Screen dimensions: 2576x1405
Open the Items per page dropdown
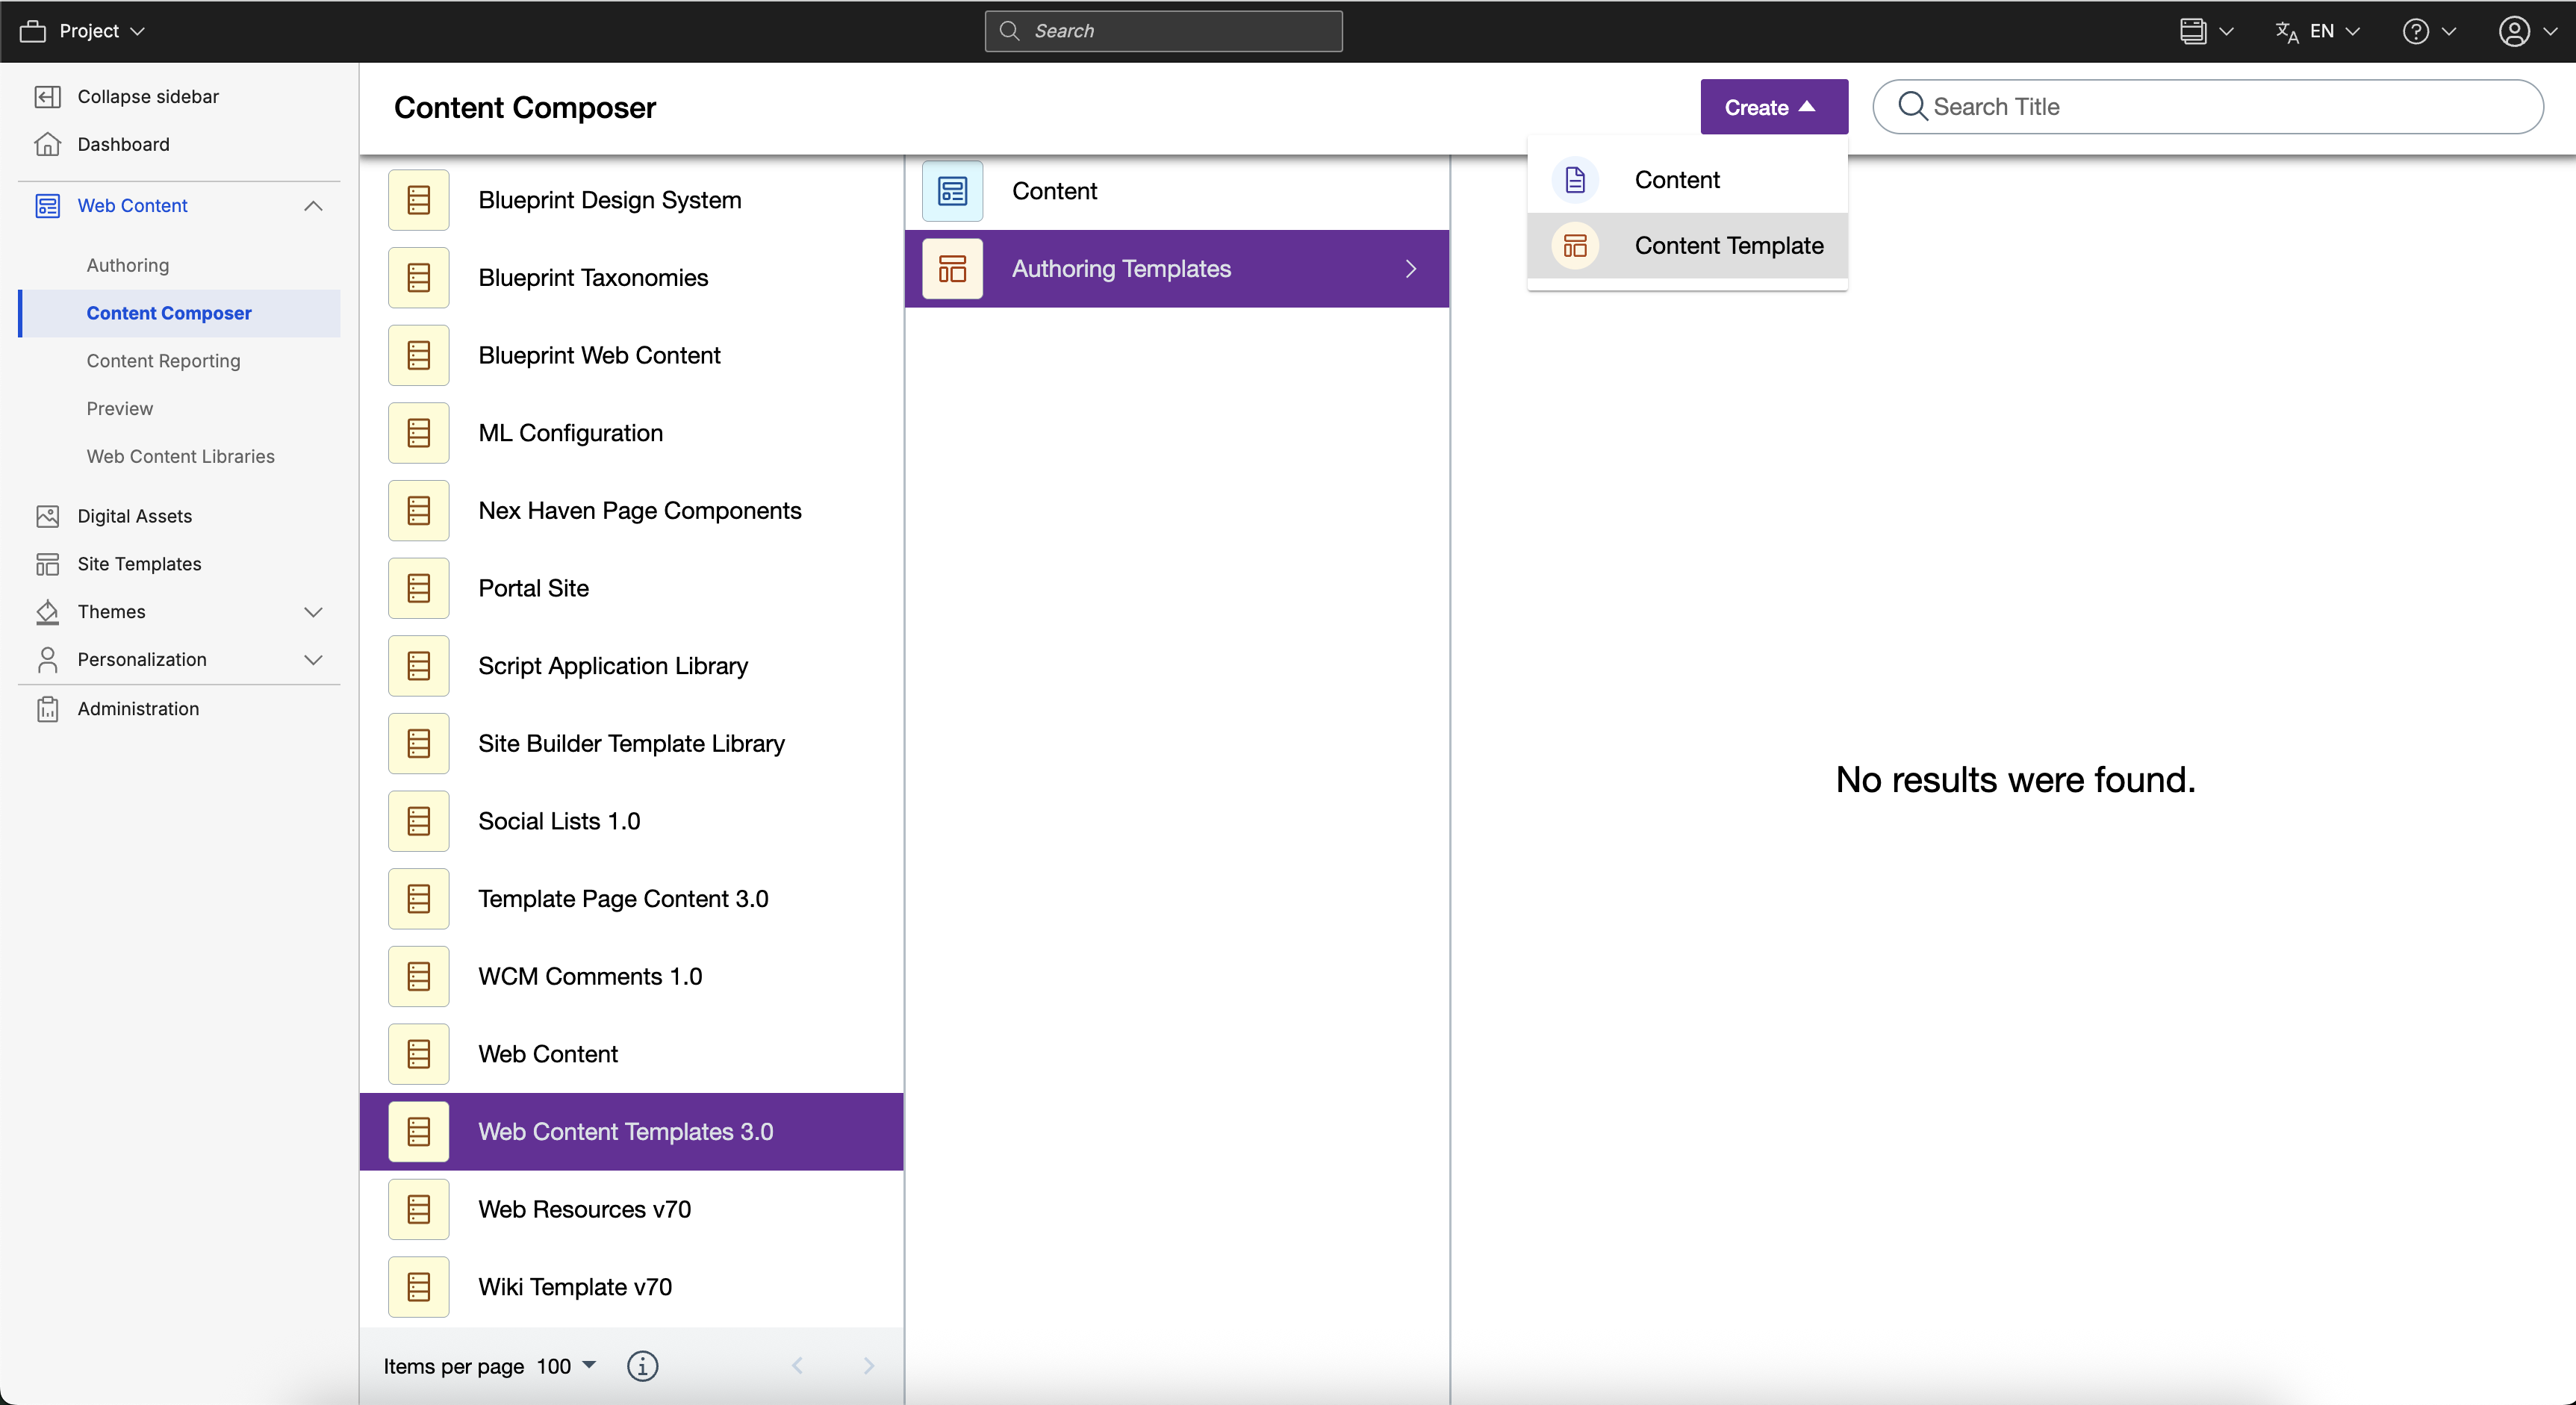(566, 1366)
